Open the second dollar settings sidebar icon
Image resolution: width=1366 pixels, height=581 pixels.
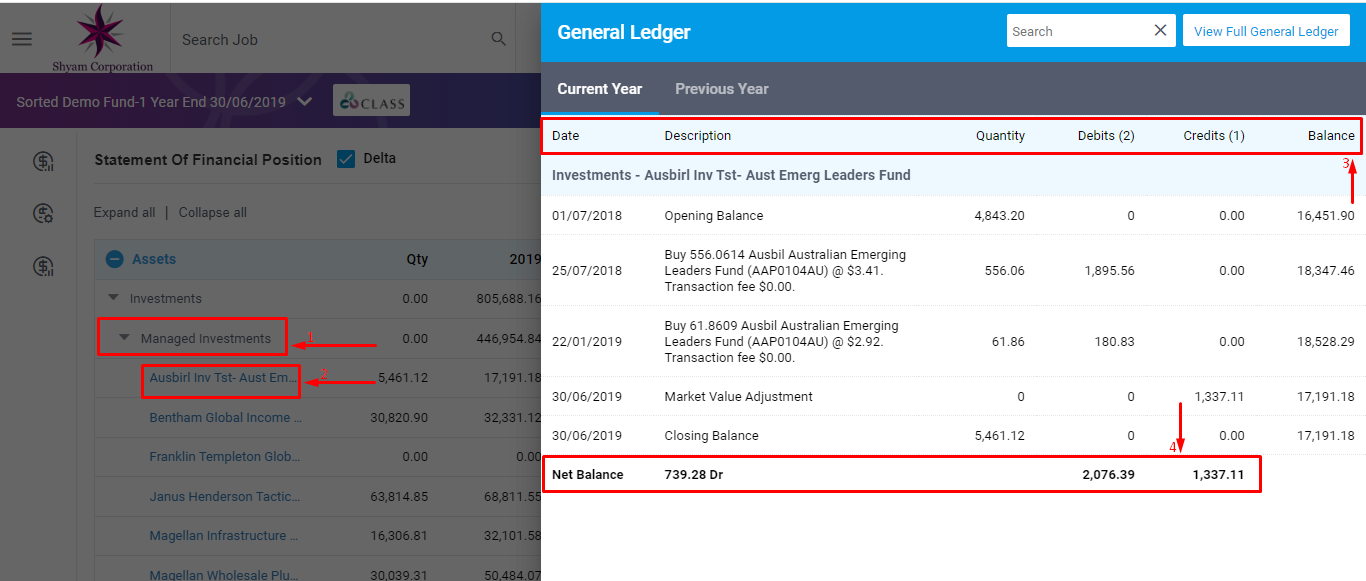[43, 213]
